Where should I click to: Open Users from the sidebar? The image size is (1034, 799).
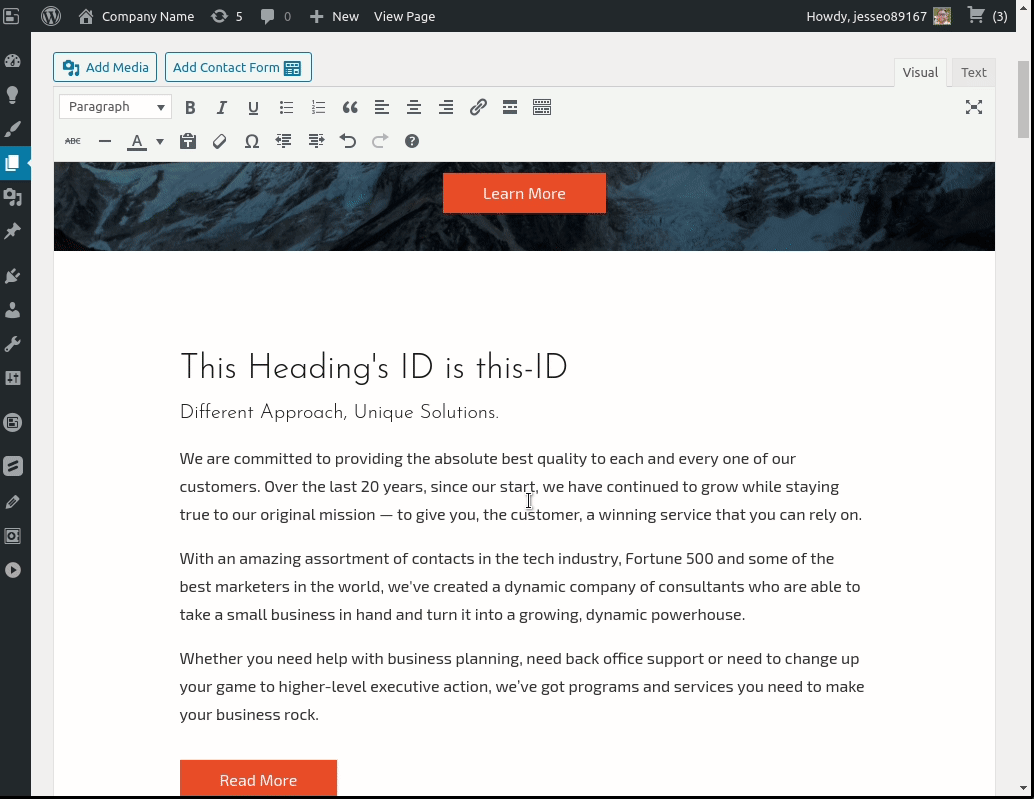tap(13, 310)
